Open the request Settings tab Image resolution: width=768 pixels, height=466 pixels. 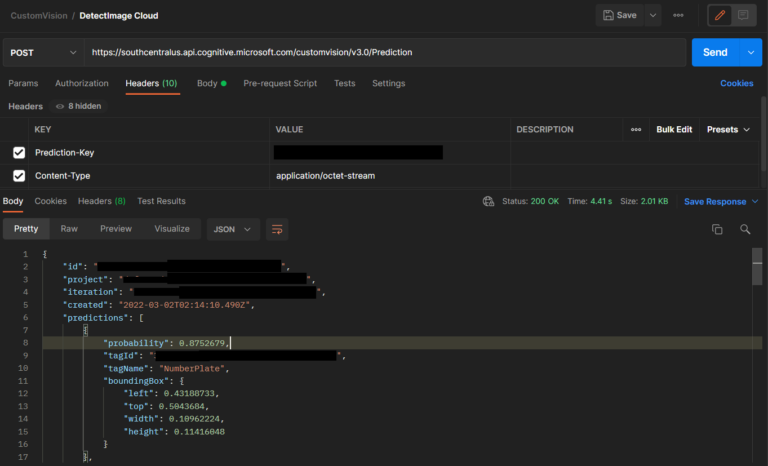pos(388,83)
